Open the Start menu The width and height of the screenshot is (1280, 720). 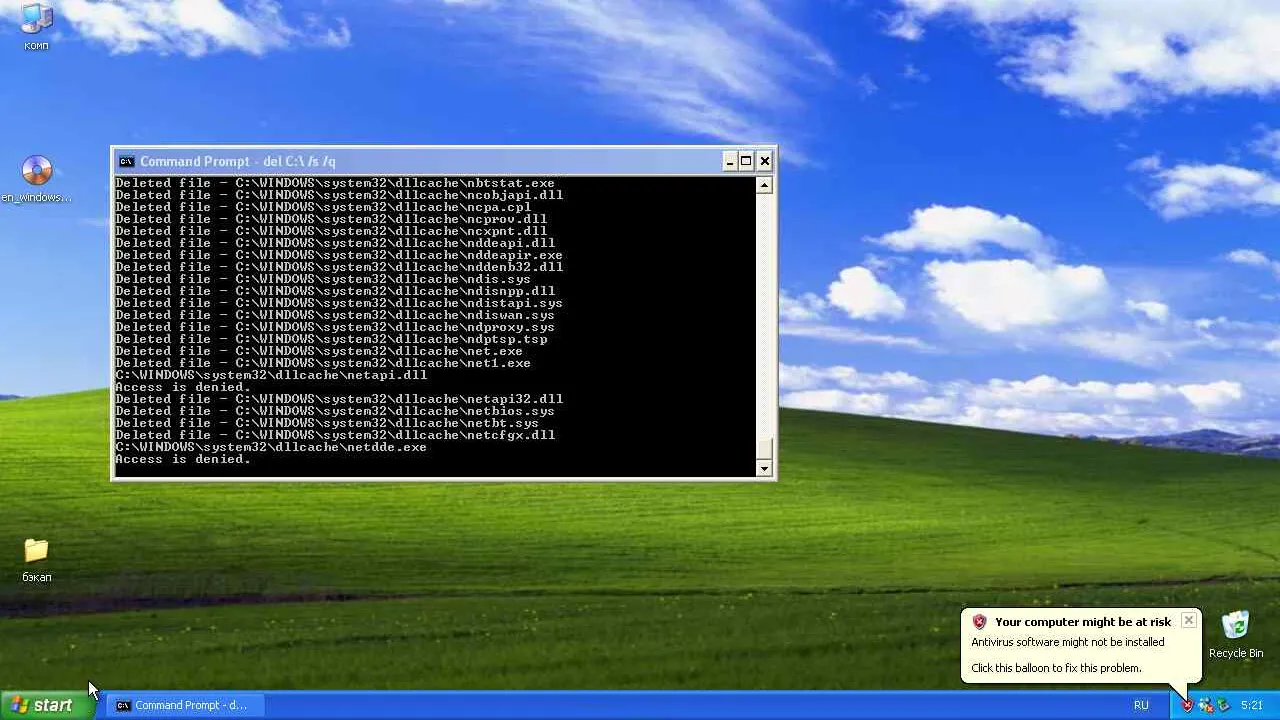pyautogui.click(x=48, y=705)
